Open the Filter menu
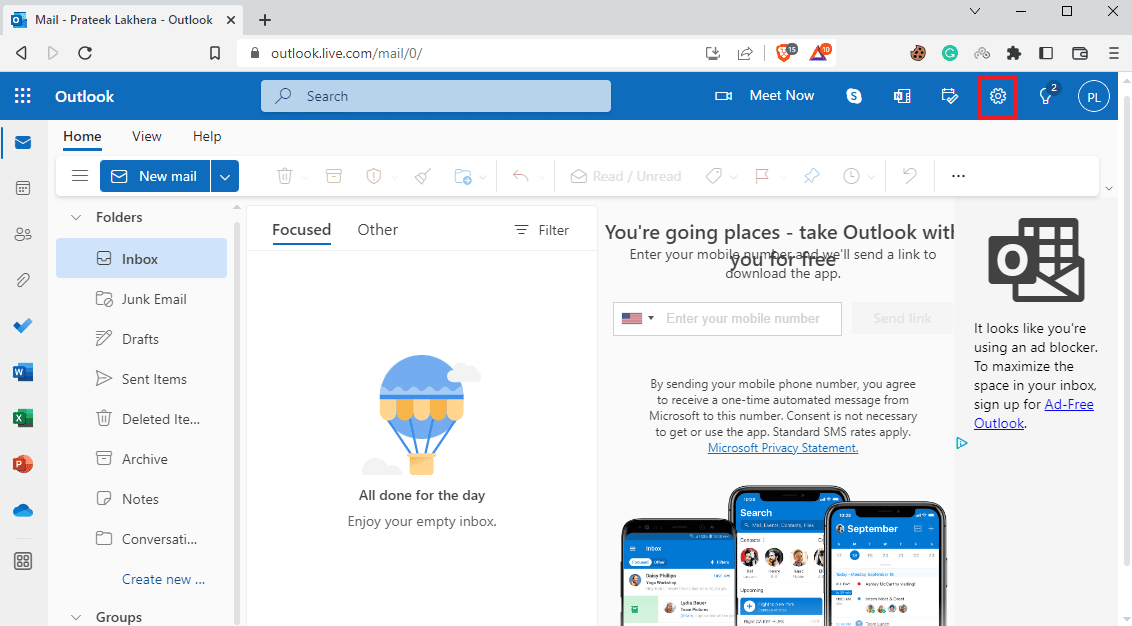The width and height of the screenshot is (1132, 626). tap(541, 230)
